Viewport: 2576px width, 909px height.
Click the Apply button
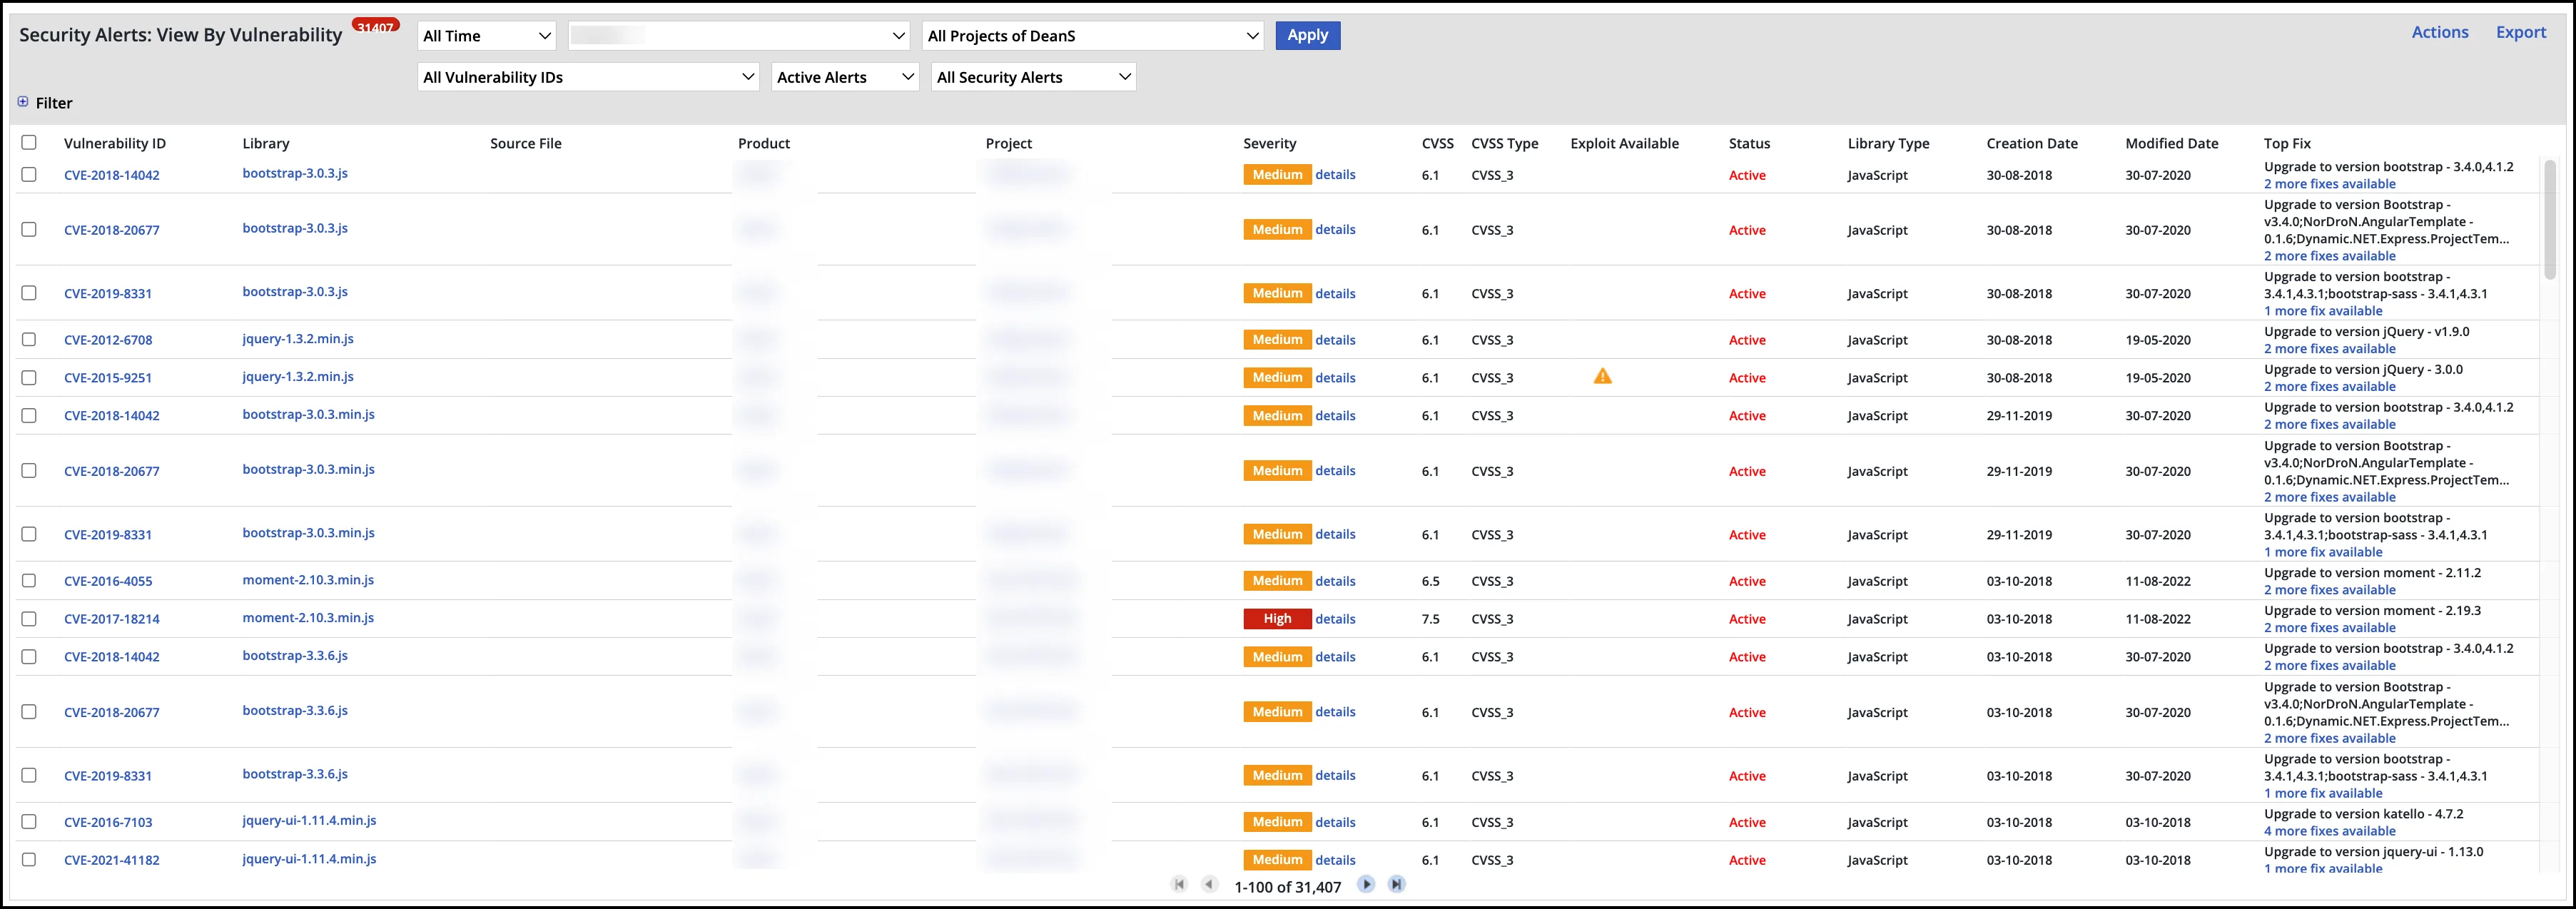coord(1307,35)
